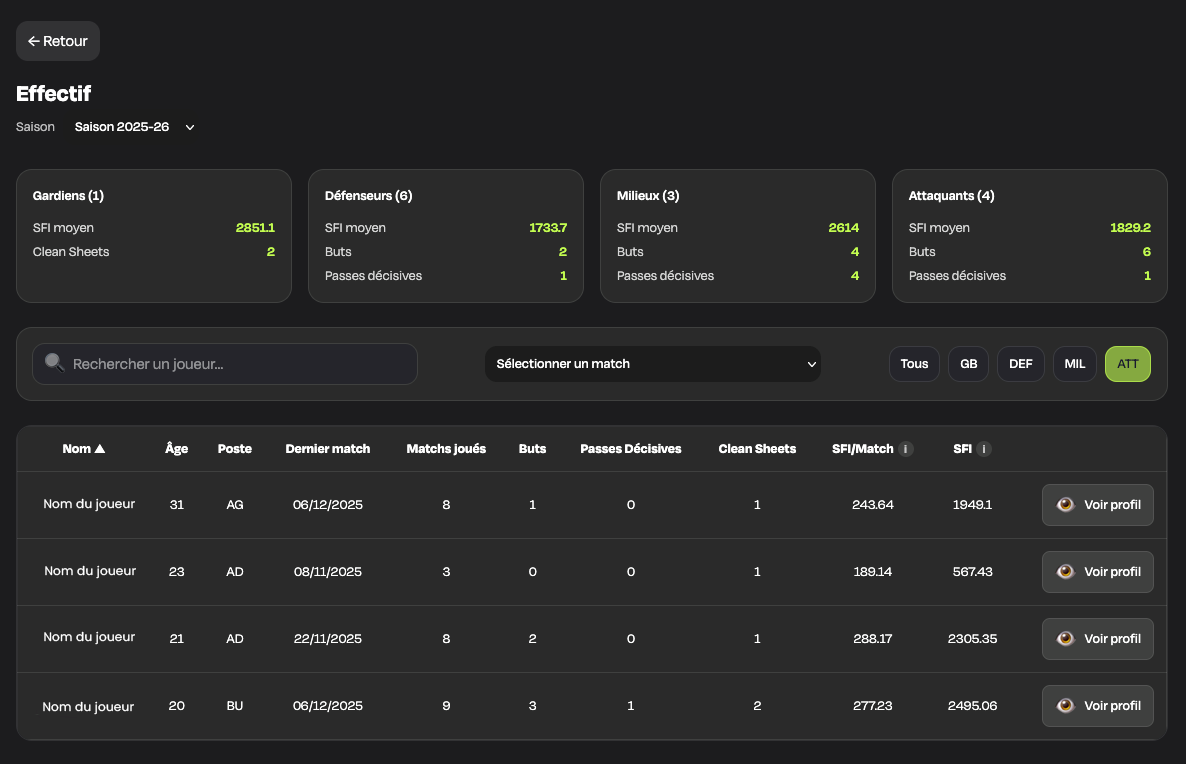Sort the table by Buts column header
Image resolution: width=1186 pixels, height=764 pixels.
pyautogui.click(x=532, y=449)
